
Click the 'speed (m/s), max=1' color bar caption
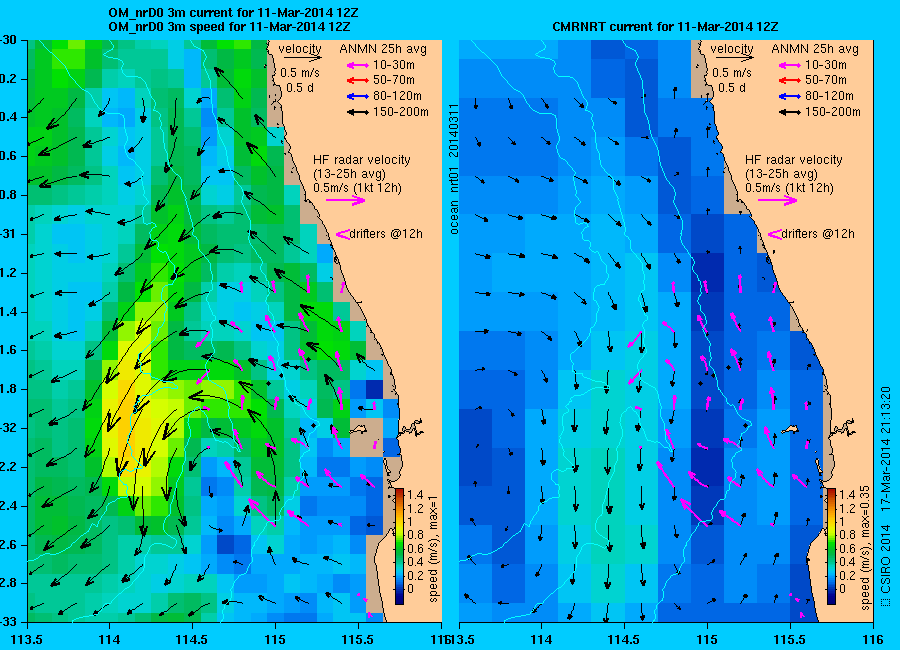click(x=434, y=547)
